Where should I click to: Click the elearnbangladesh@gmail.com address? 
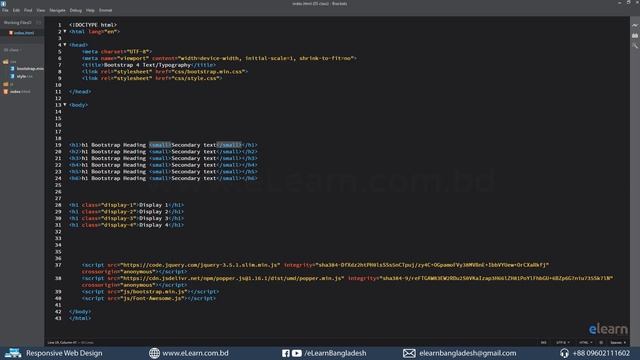point(467,353)
